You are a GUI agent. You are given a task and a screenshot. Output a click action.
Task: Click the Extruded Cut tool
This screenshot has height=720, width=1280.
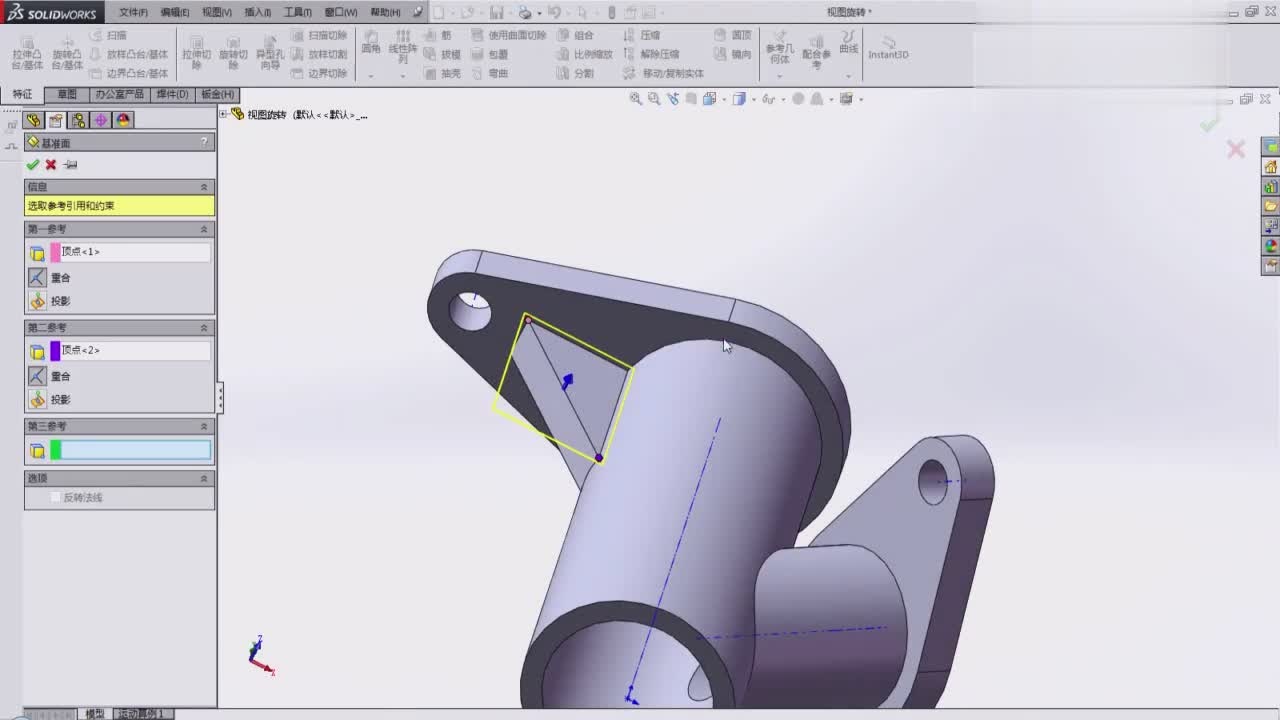196,52
